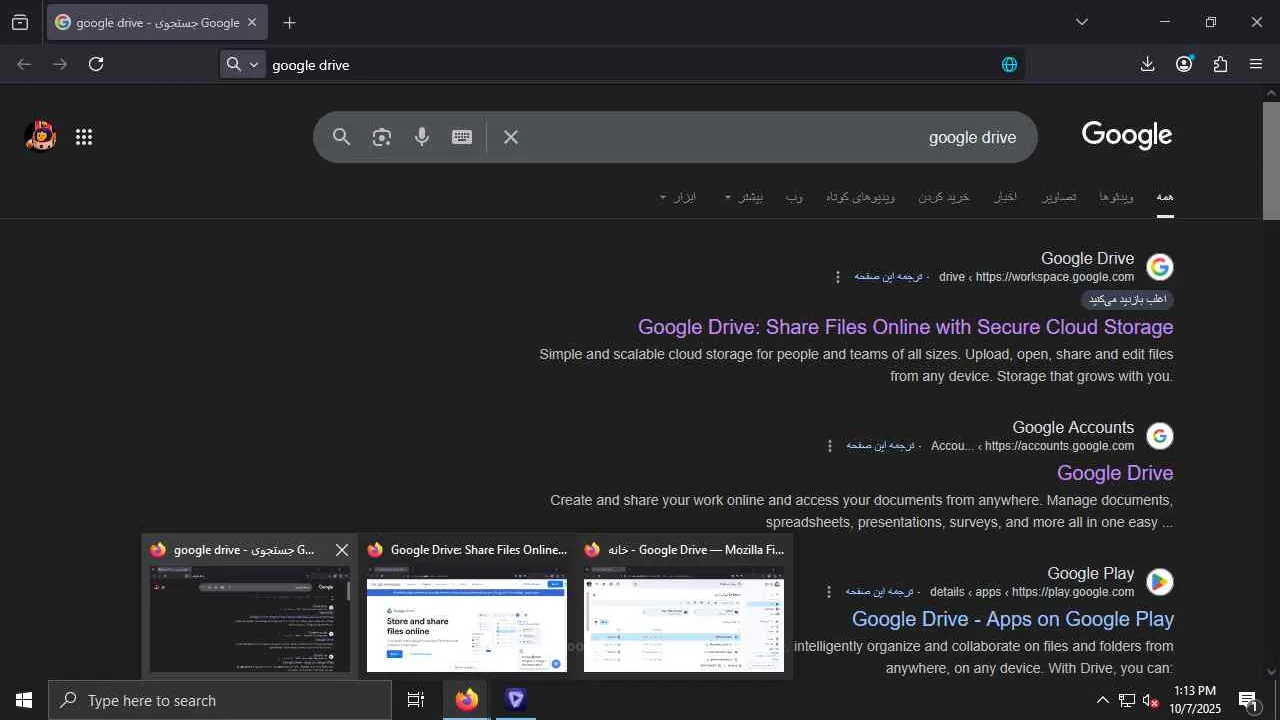Switch to 'Google Drive: Share Files Online...' preview window

coord(467,607)
